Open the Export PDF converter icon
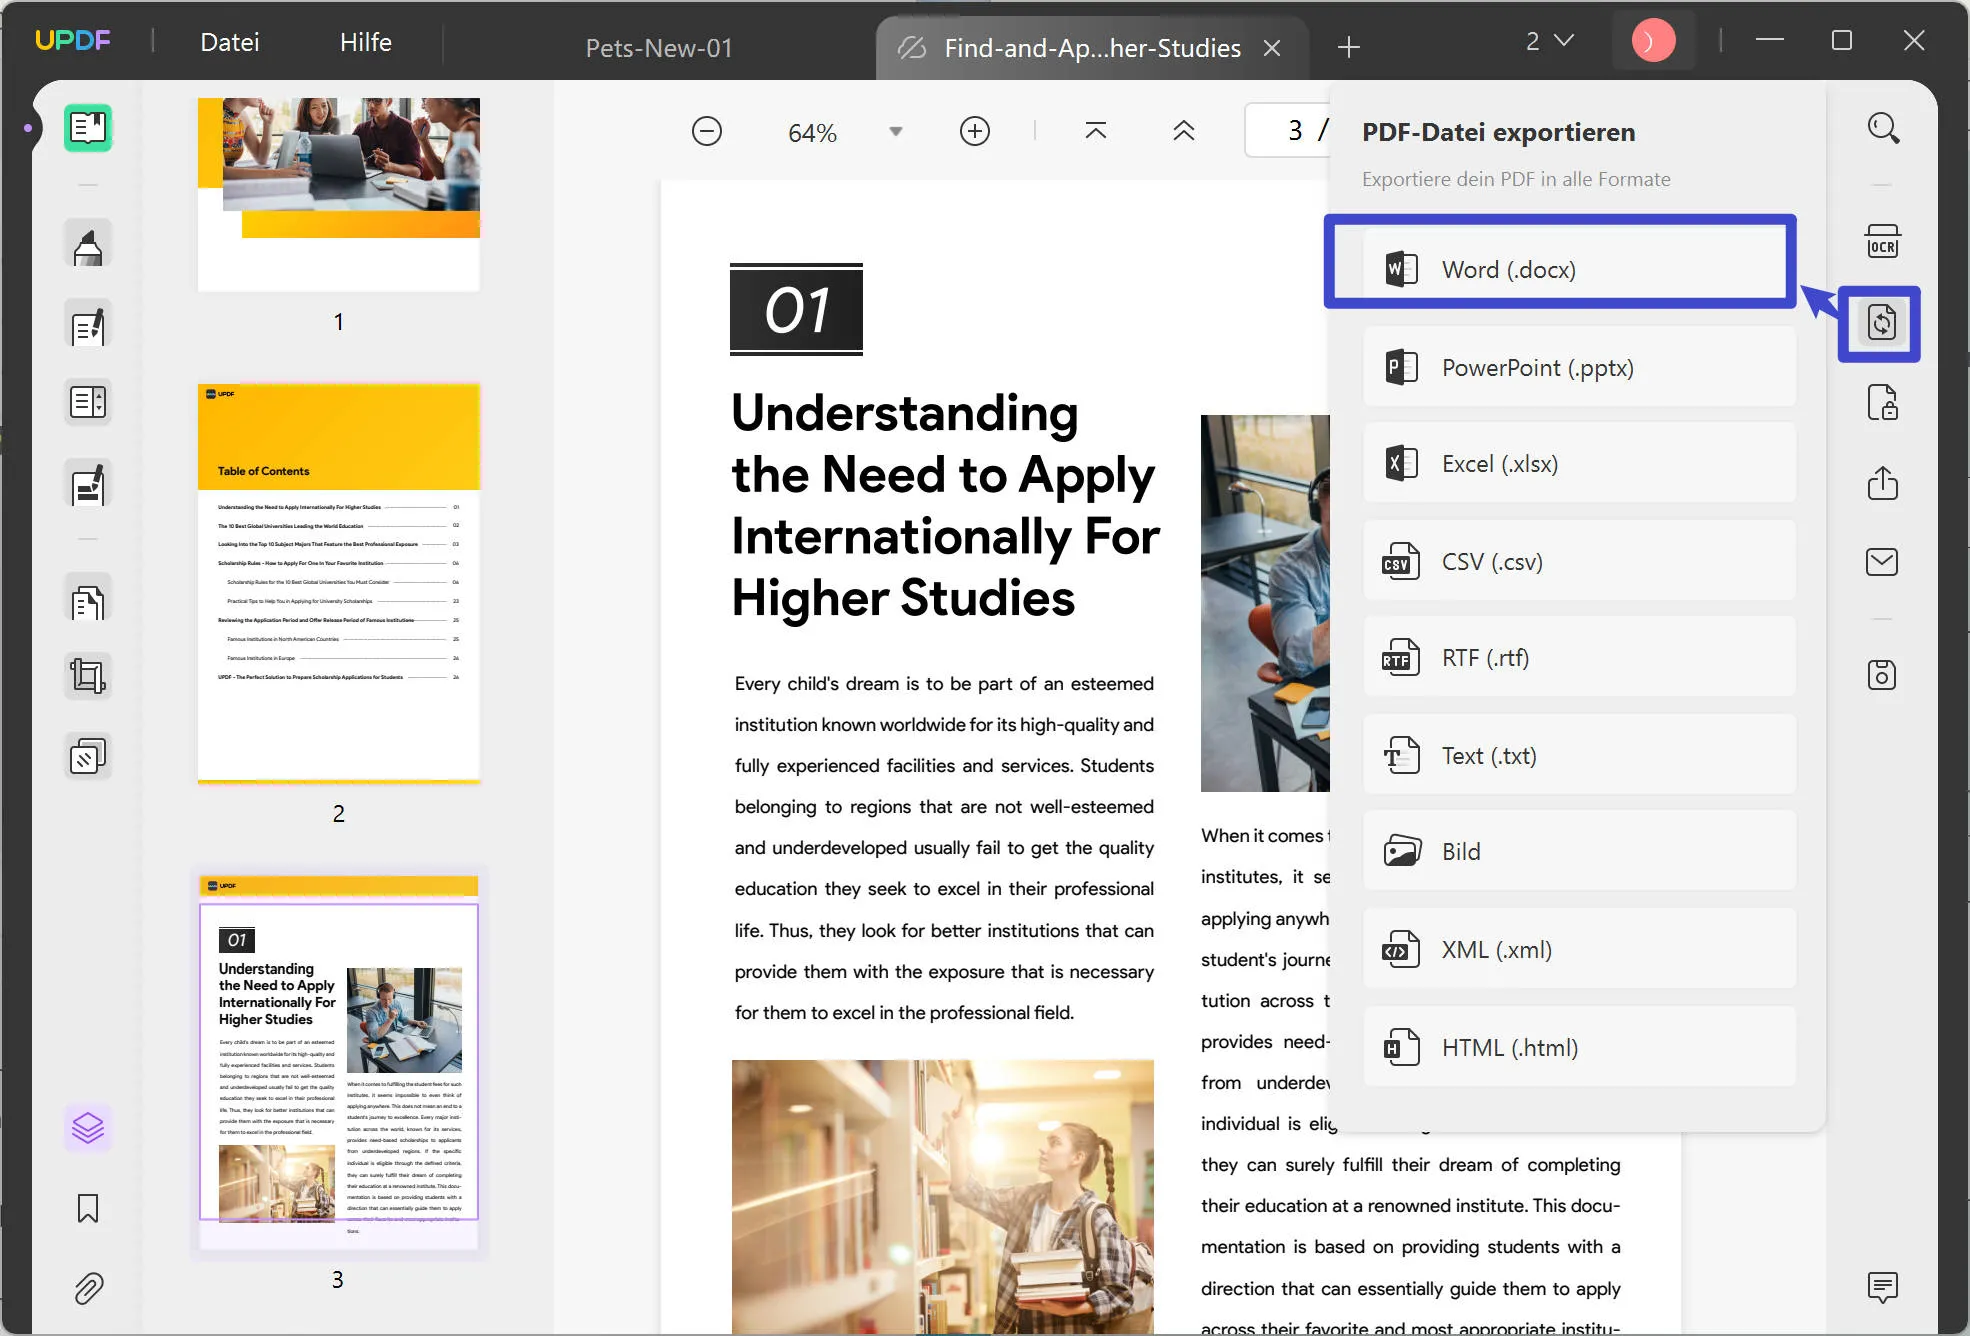The height and width of the screenshot is (1336, 1970). point(1881,323)
